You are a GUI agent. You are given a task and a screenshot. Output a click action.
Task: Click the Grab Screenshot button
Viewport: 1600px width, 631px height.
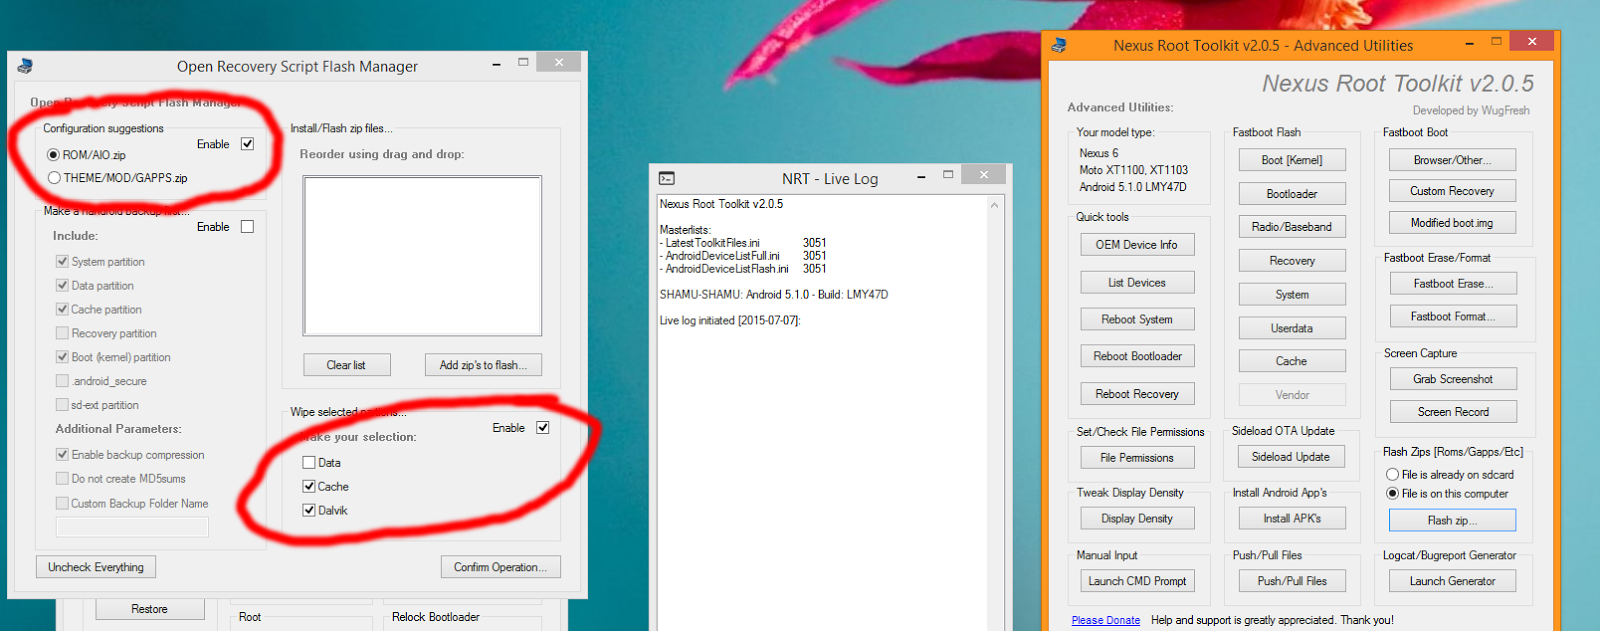point(1453,379)
